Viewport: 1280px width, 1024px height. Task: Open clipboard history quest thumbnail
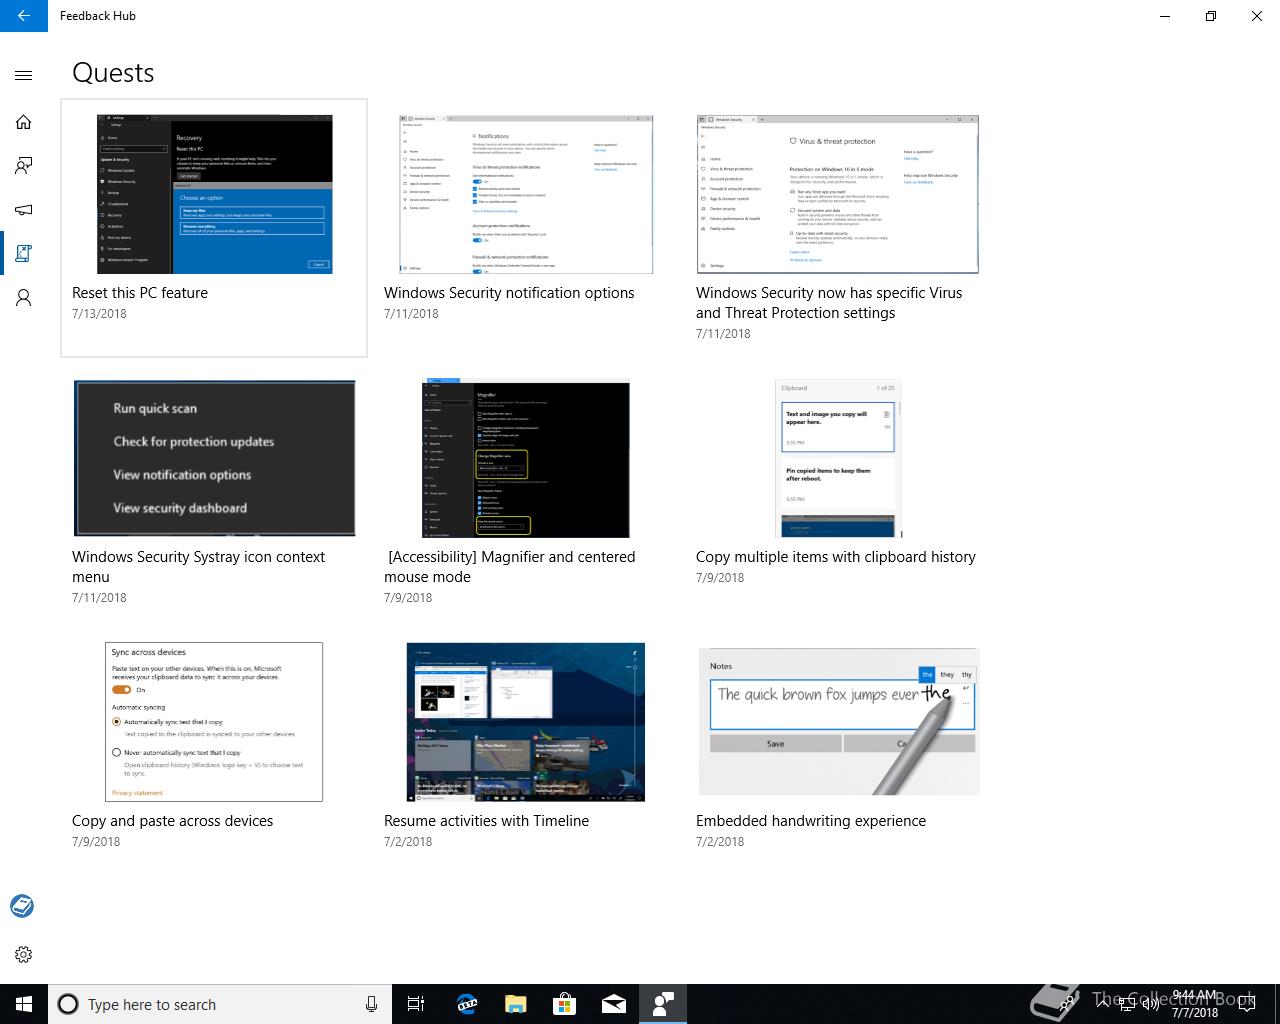click(x=838, y=458)
